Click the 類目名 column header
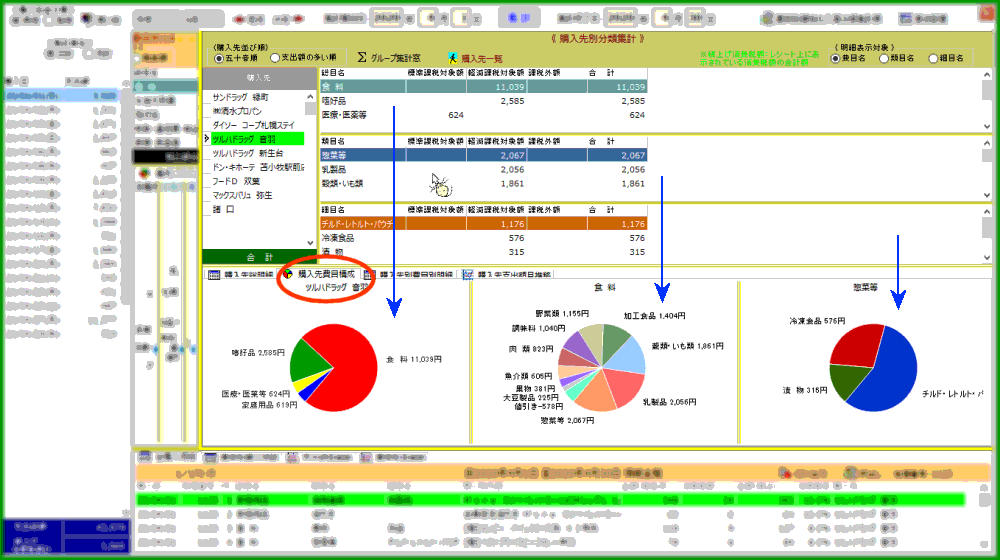 tap(362, 141)
